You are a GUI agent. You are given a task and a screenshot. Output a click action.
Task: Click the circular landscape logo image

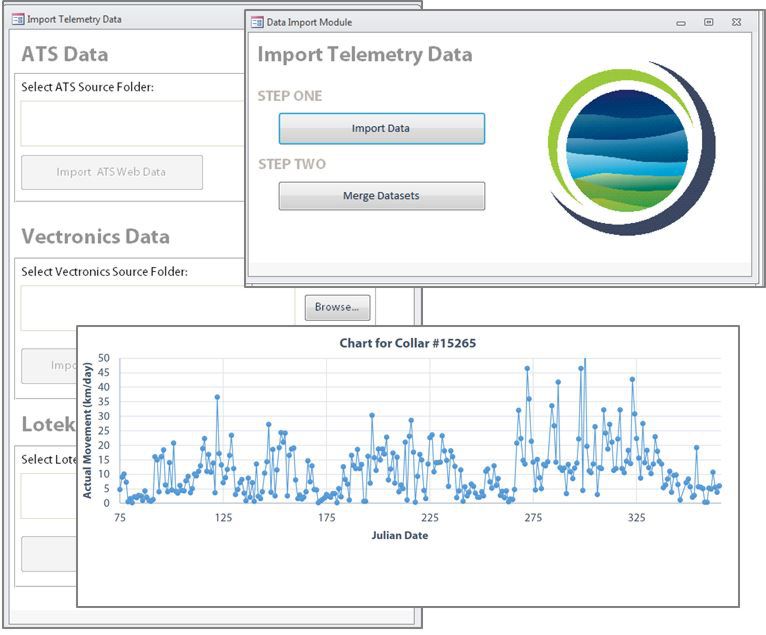pos(631,148)
